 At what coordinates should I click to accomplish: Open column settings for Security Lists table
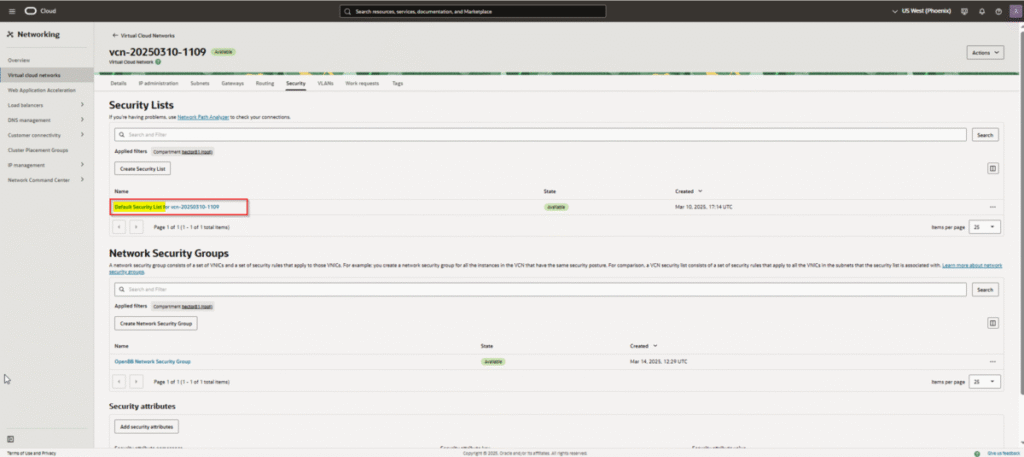pos(993,169)
